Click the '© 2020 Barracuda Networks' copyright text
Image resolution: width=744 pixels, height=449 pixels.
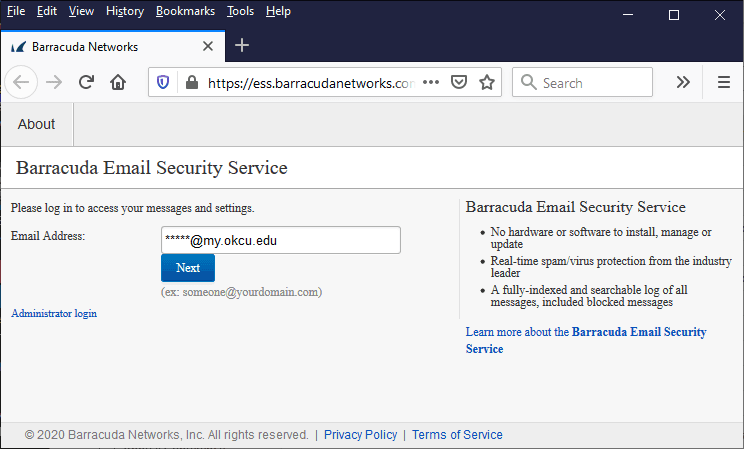coord(167,435)
